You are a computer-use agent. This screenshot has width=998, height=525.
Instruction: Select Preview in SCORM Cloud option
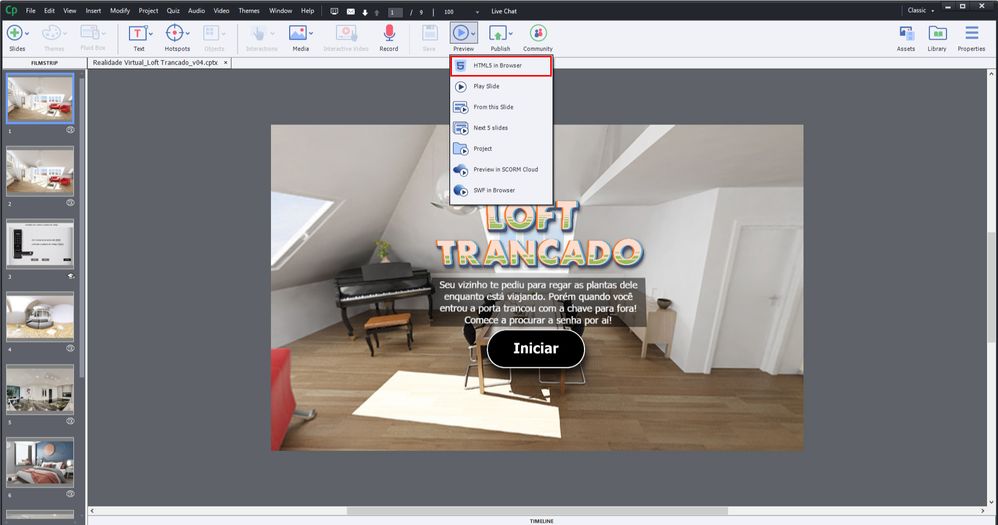coord(505,169)
